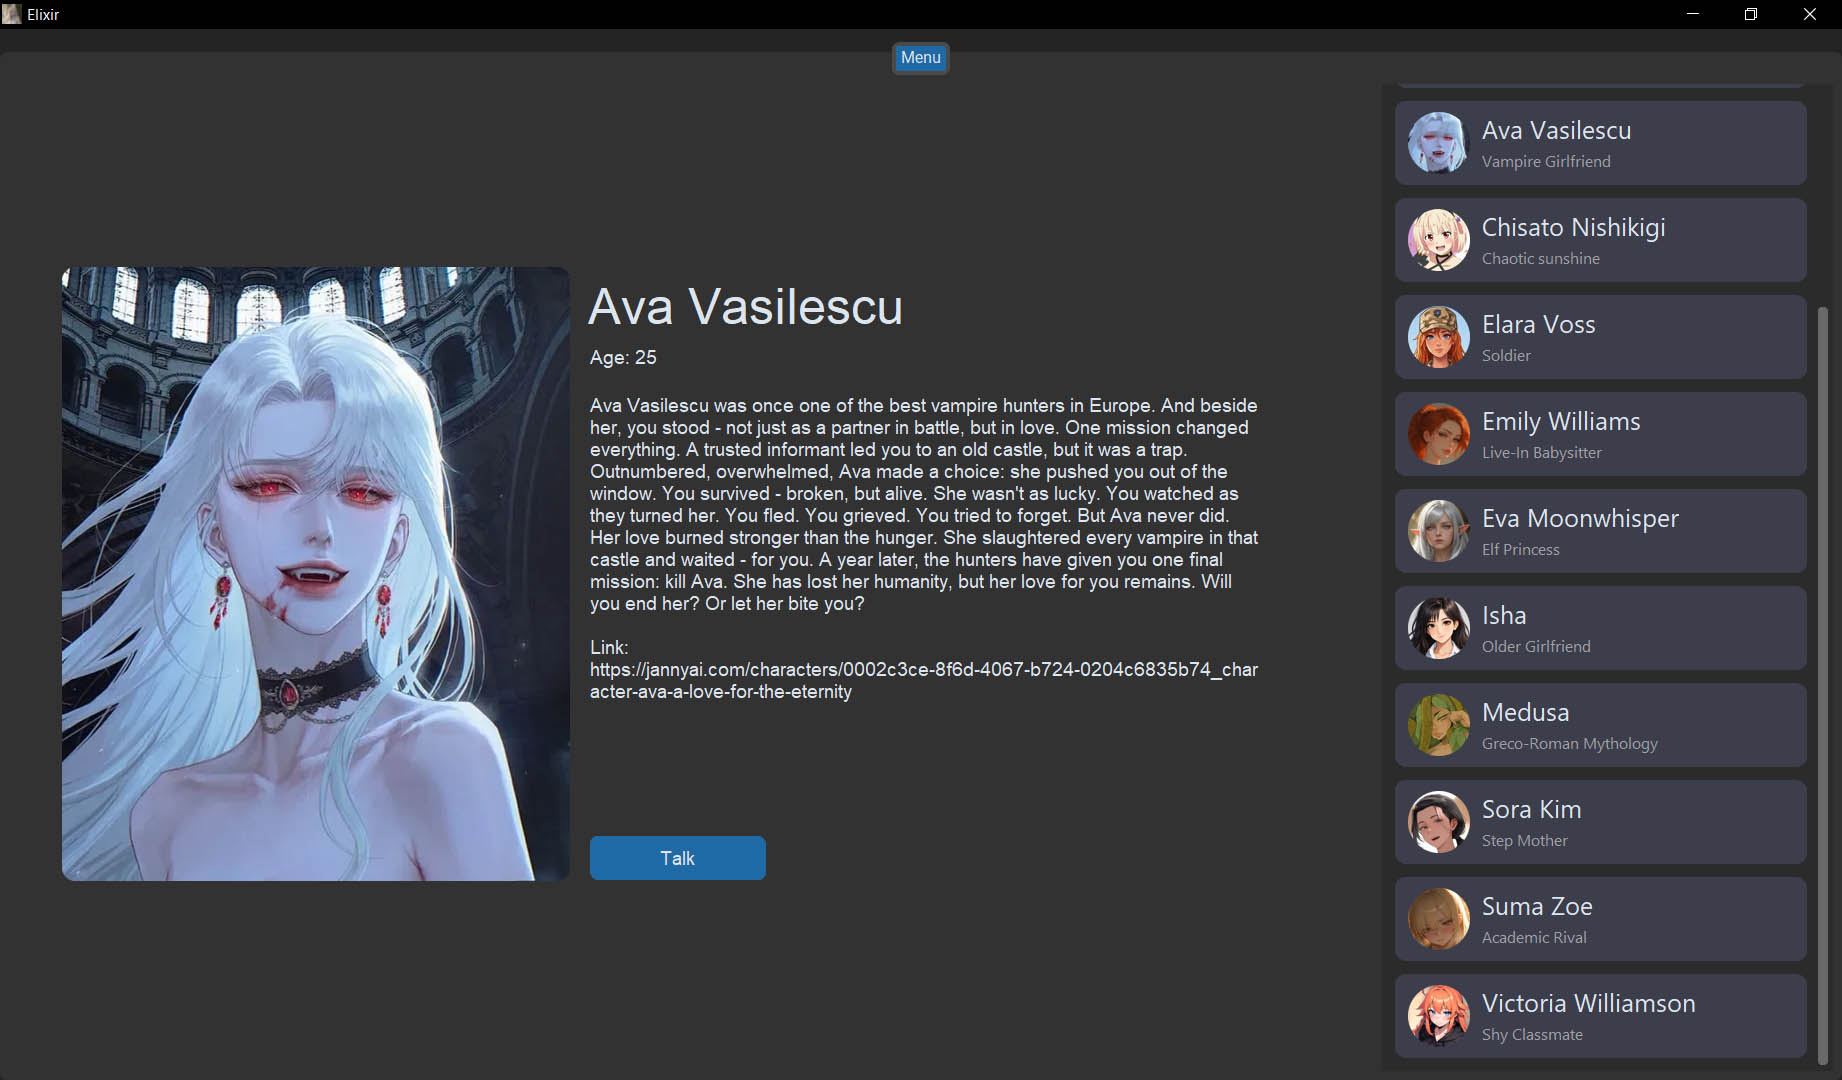Pick the Emily Williams name
Viewport: 1842px width, 1080px height.
pyautogui.click(x=1561, y=421)
